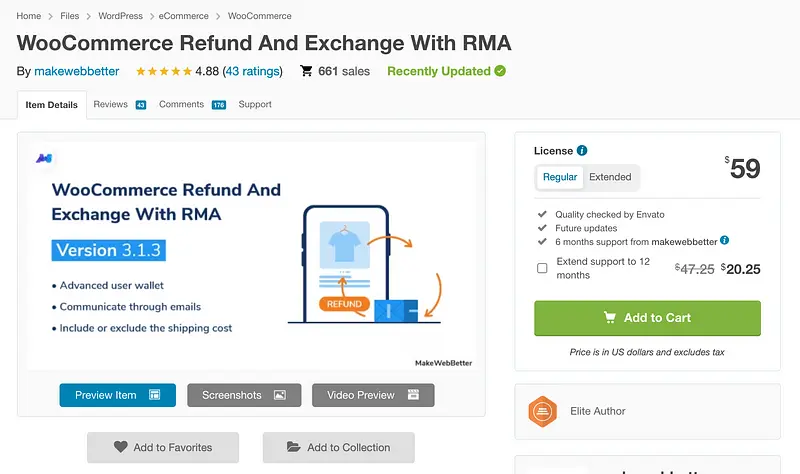Click the Recently Updated checkmark icon

(x=500, y=71)
